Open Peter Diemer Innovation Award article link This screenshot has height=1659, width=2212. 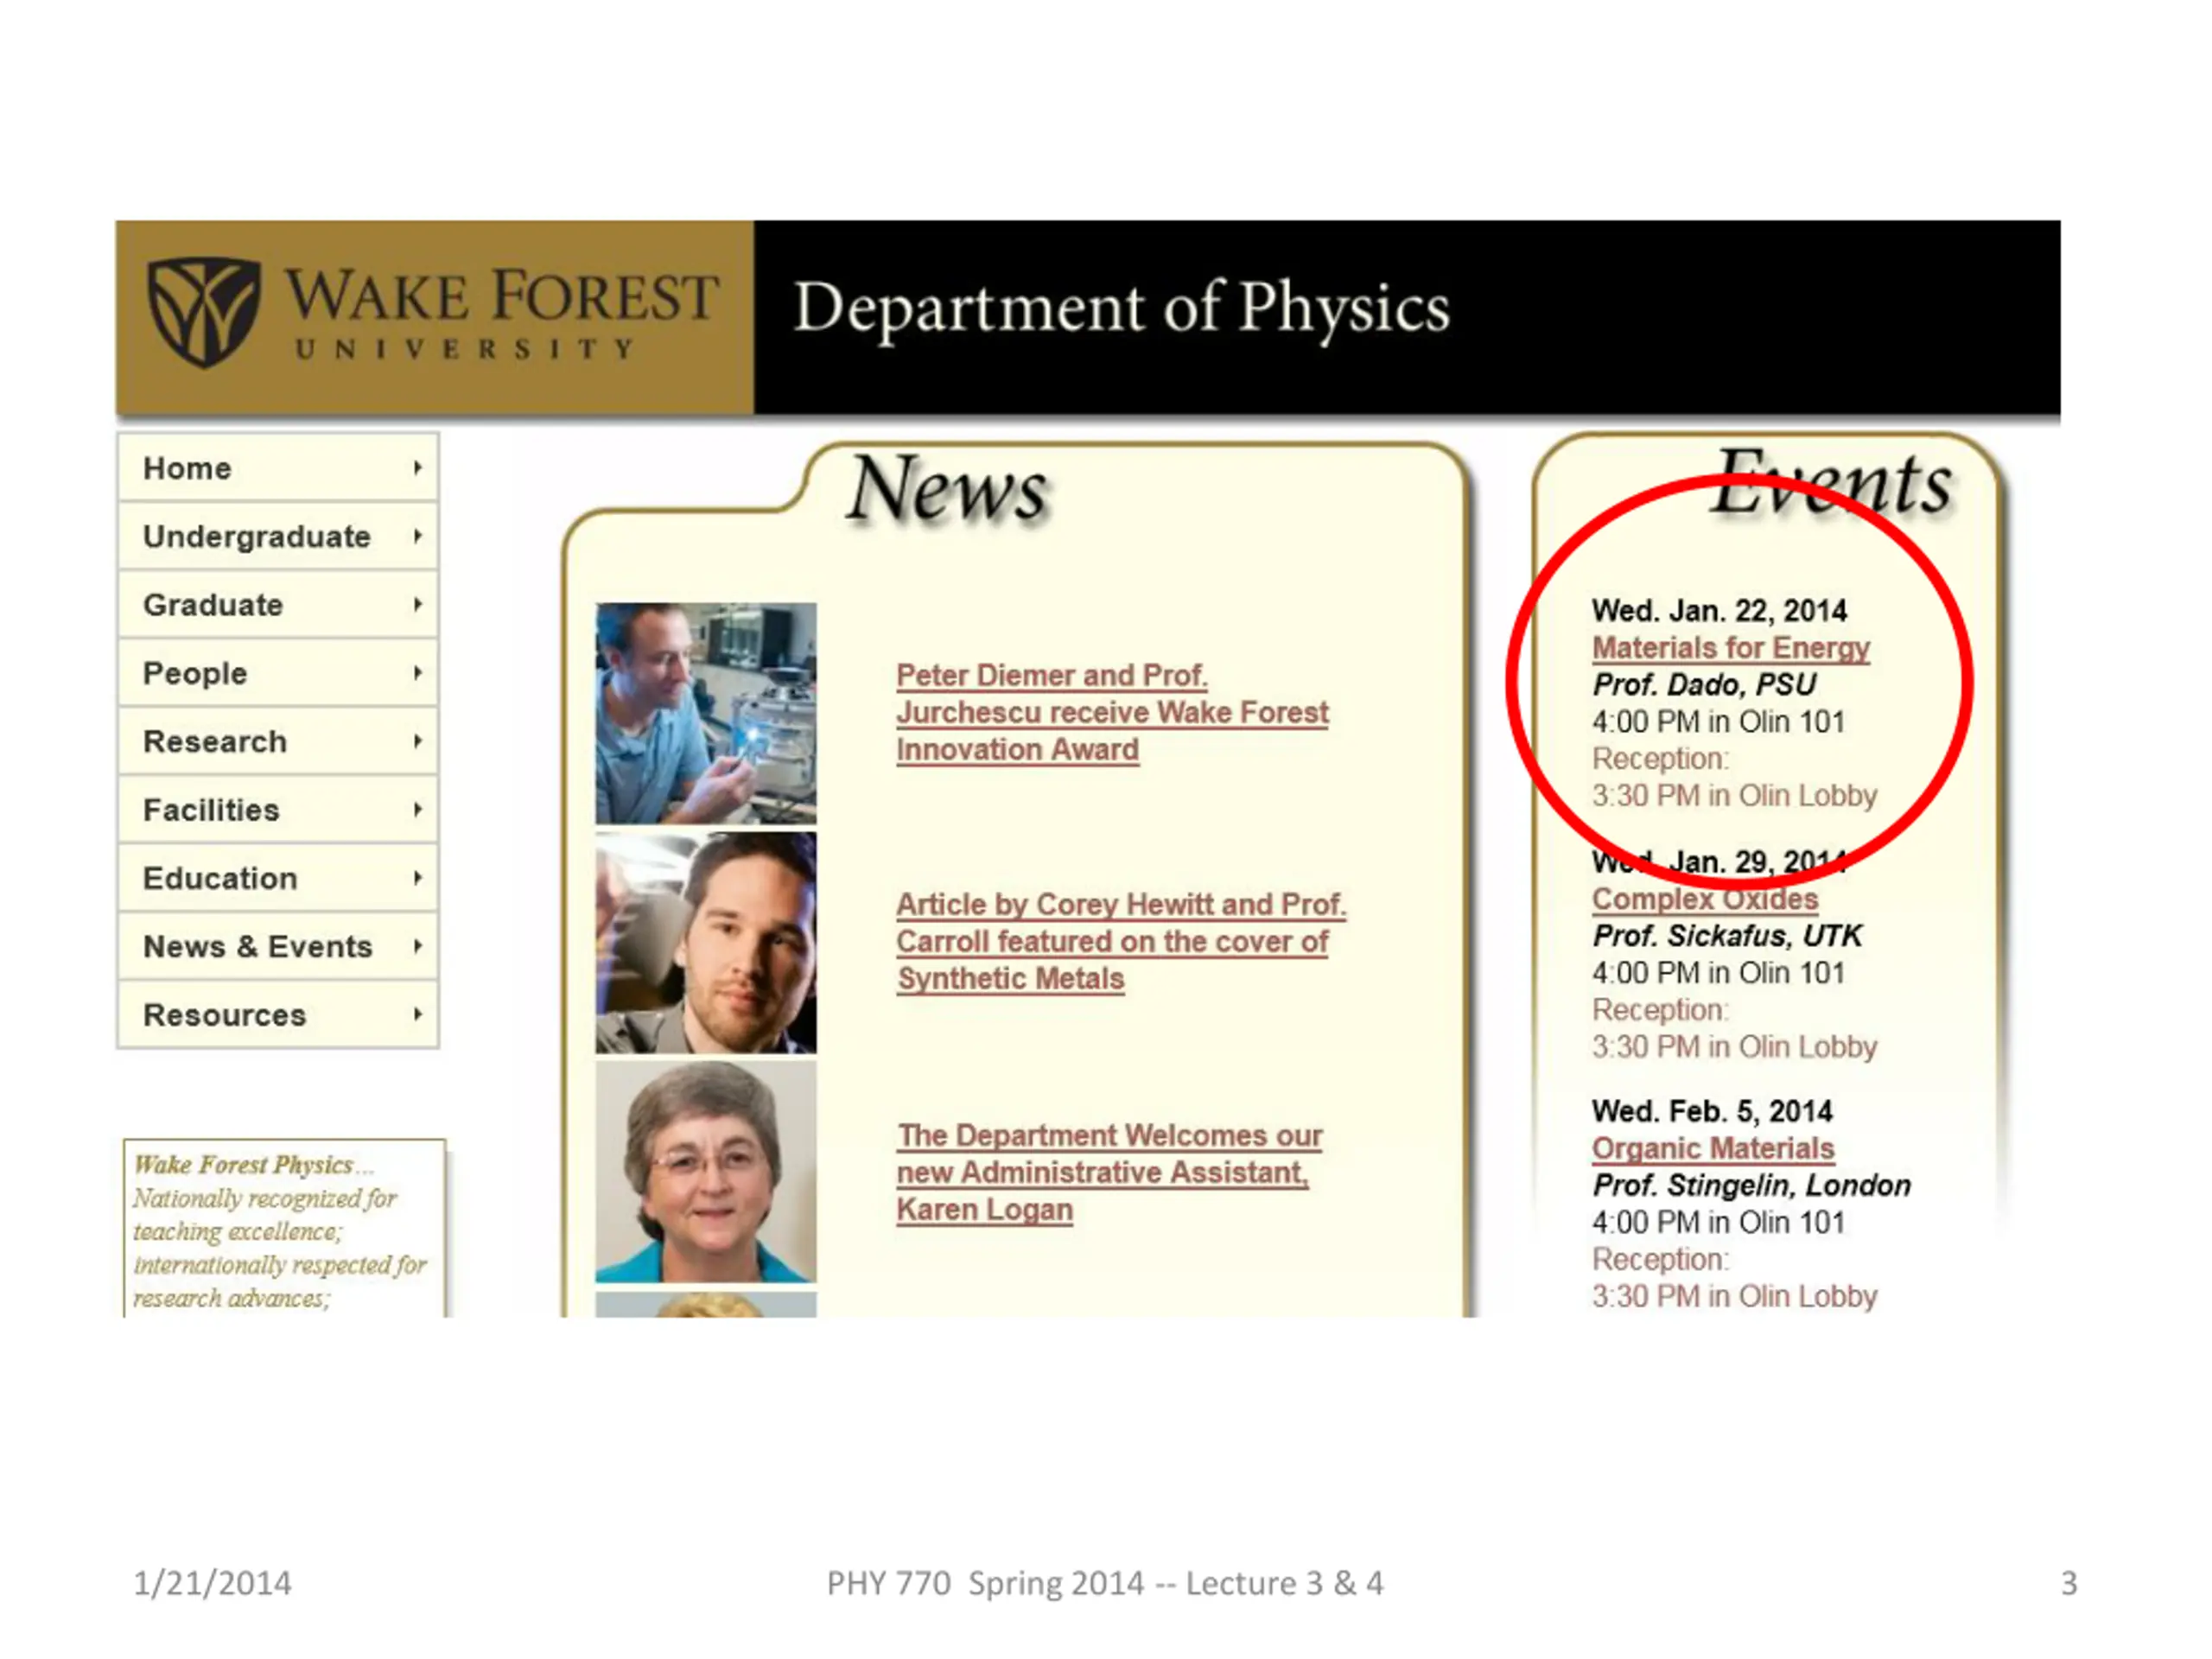(x=1110, y=712)
